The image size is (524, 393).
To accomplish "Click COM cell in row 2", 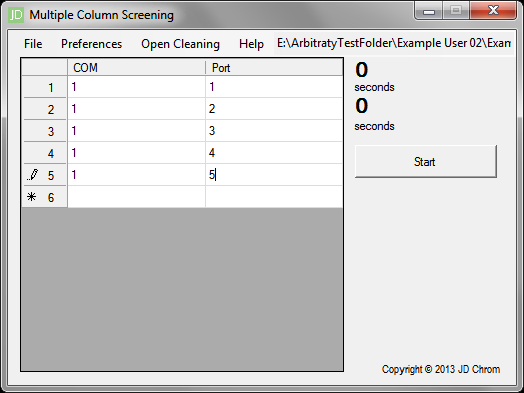I will click(x=136, y=109).
